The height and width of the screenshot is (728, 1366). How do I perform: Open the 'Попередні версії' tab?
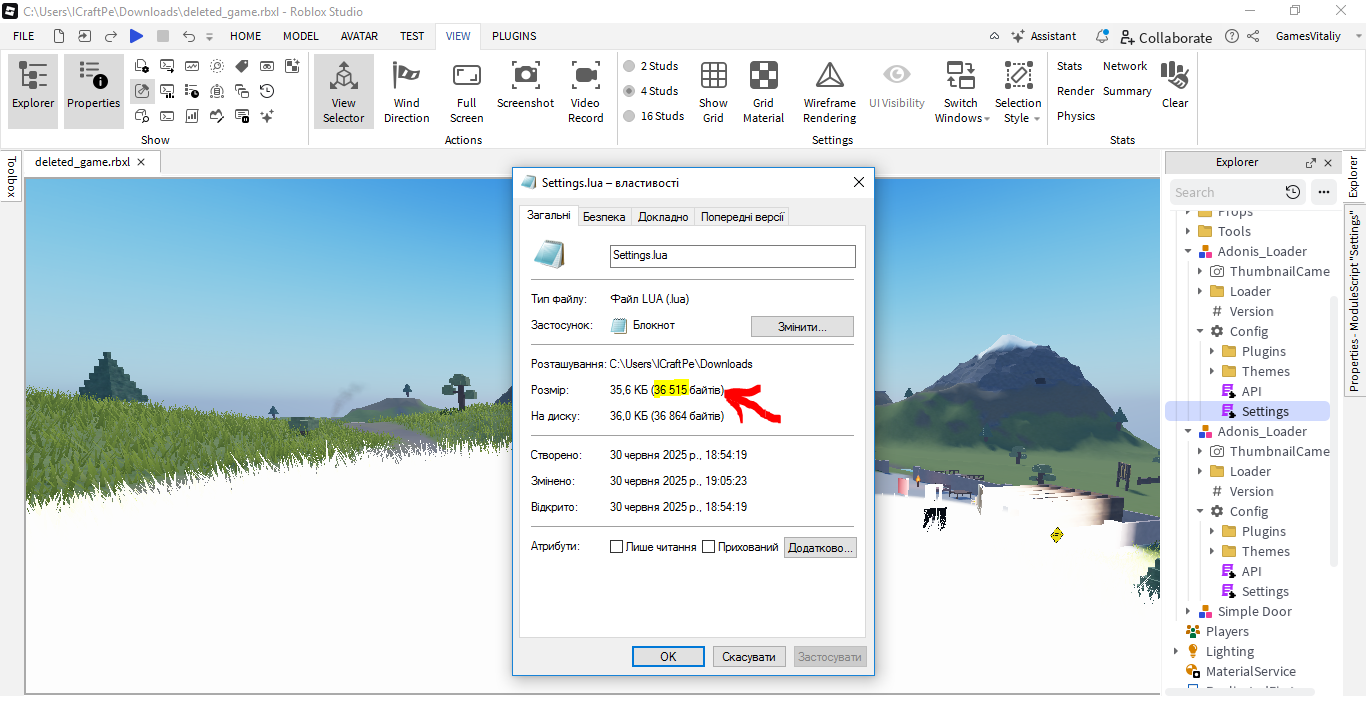pos(742,217)
